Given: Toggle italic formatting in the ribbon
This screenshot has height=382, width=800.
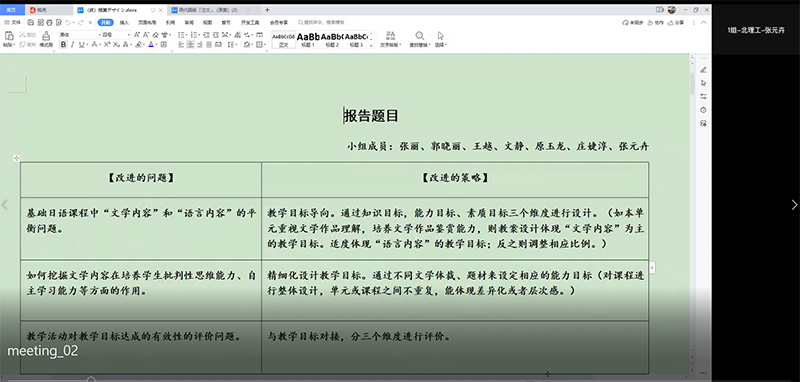Looking at the screenshot, I should click(72, 45).
